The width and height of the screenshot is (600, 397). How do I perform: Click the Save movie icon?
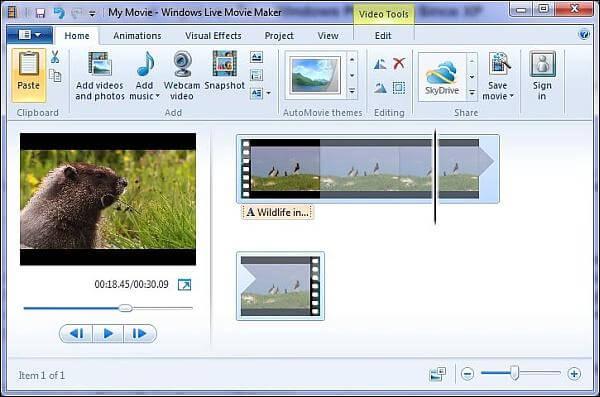point(499,64)
